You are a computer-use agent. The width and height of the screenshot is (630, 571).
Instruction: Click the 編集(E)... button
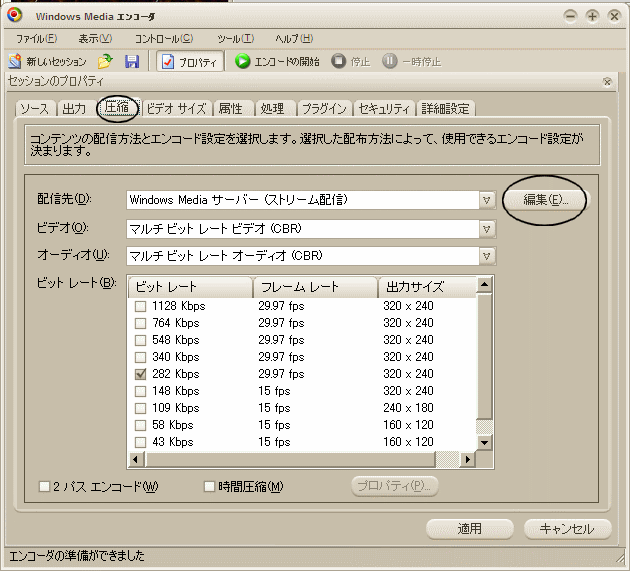point(545,200)
